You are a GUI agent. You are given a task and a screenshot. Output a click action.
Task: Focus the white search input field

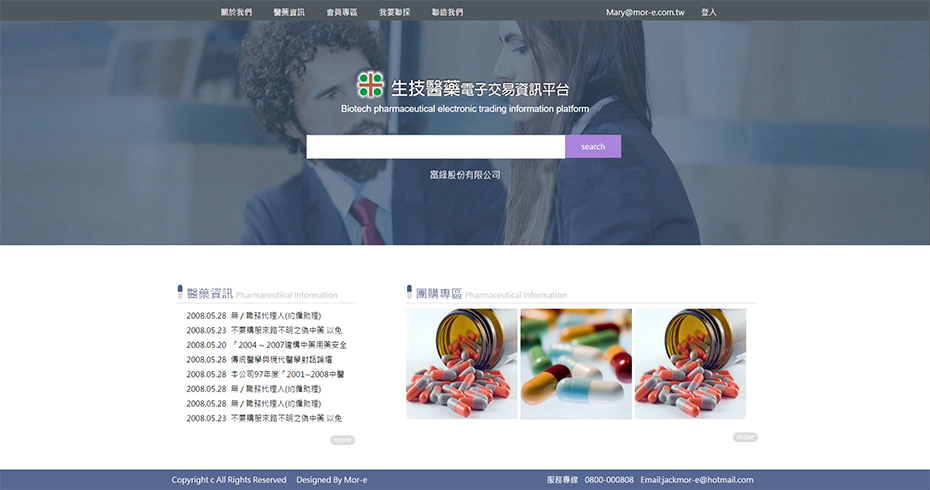click(435, 147)
